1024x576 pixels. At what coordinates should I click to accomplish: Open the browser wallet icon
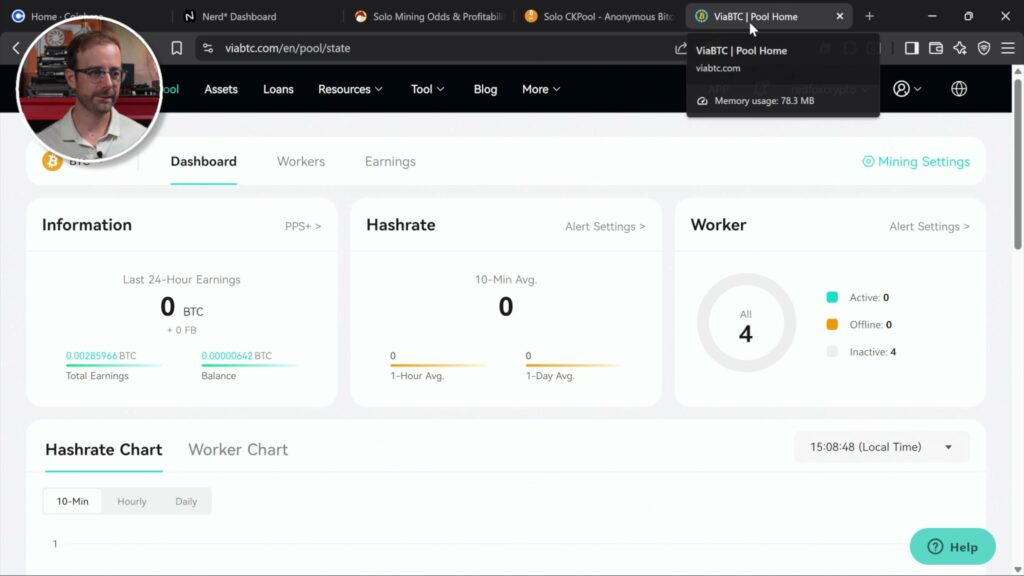pyautogui.click(x=936, y=48)
